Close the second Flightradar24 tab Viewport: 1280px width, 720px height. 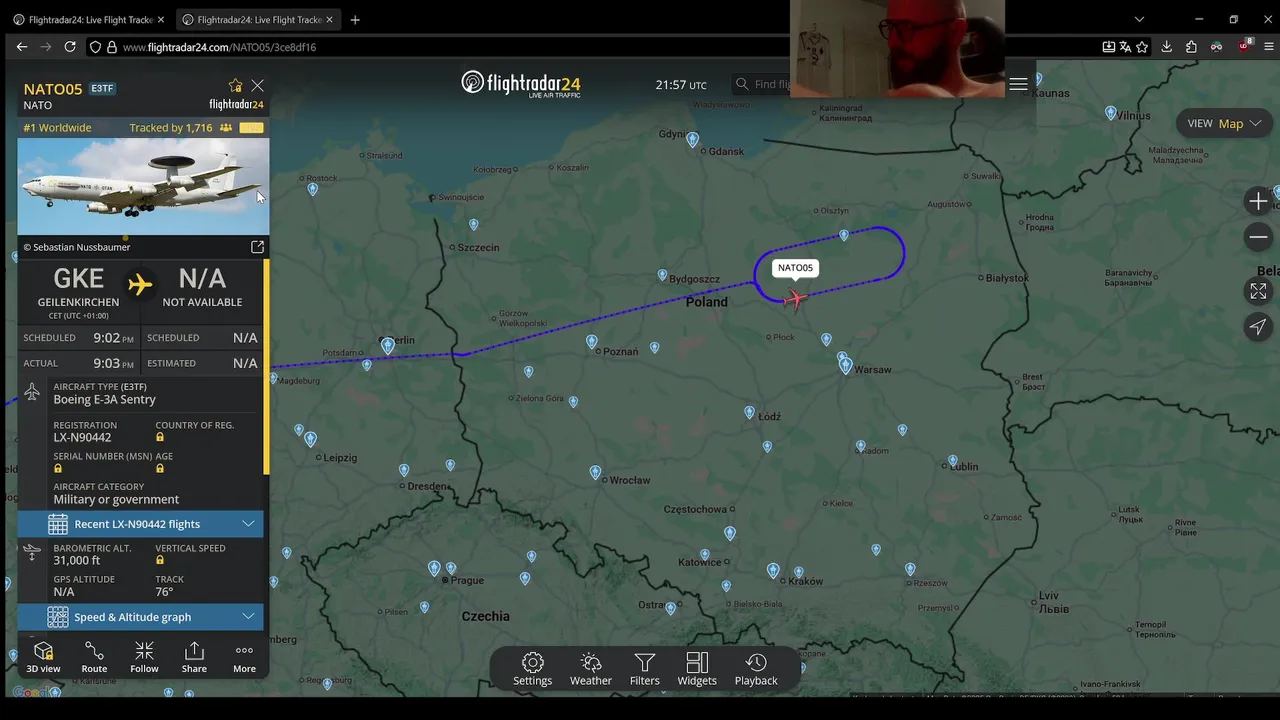[x=329, y=19]
